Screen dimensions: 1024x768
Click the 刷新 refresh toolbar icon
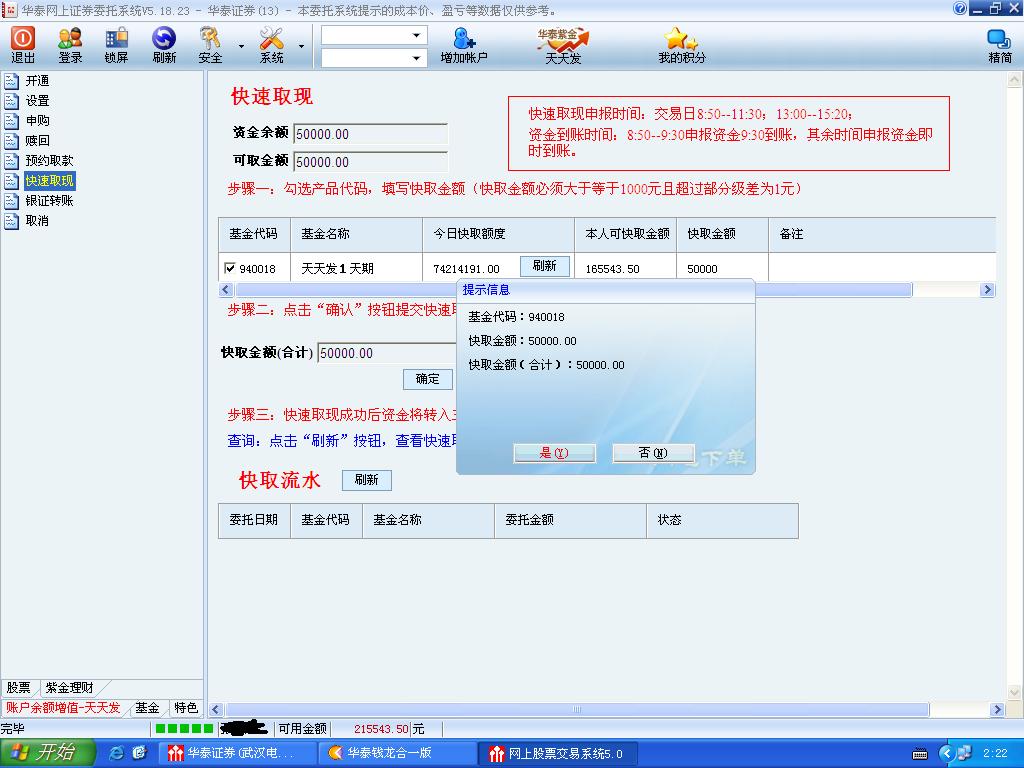tap(164, 44)
